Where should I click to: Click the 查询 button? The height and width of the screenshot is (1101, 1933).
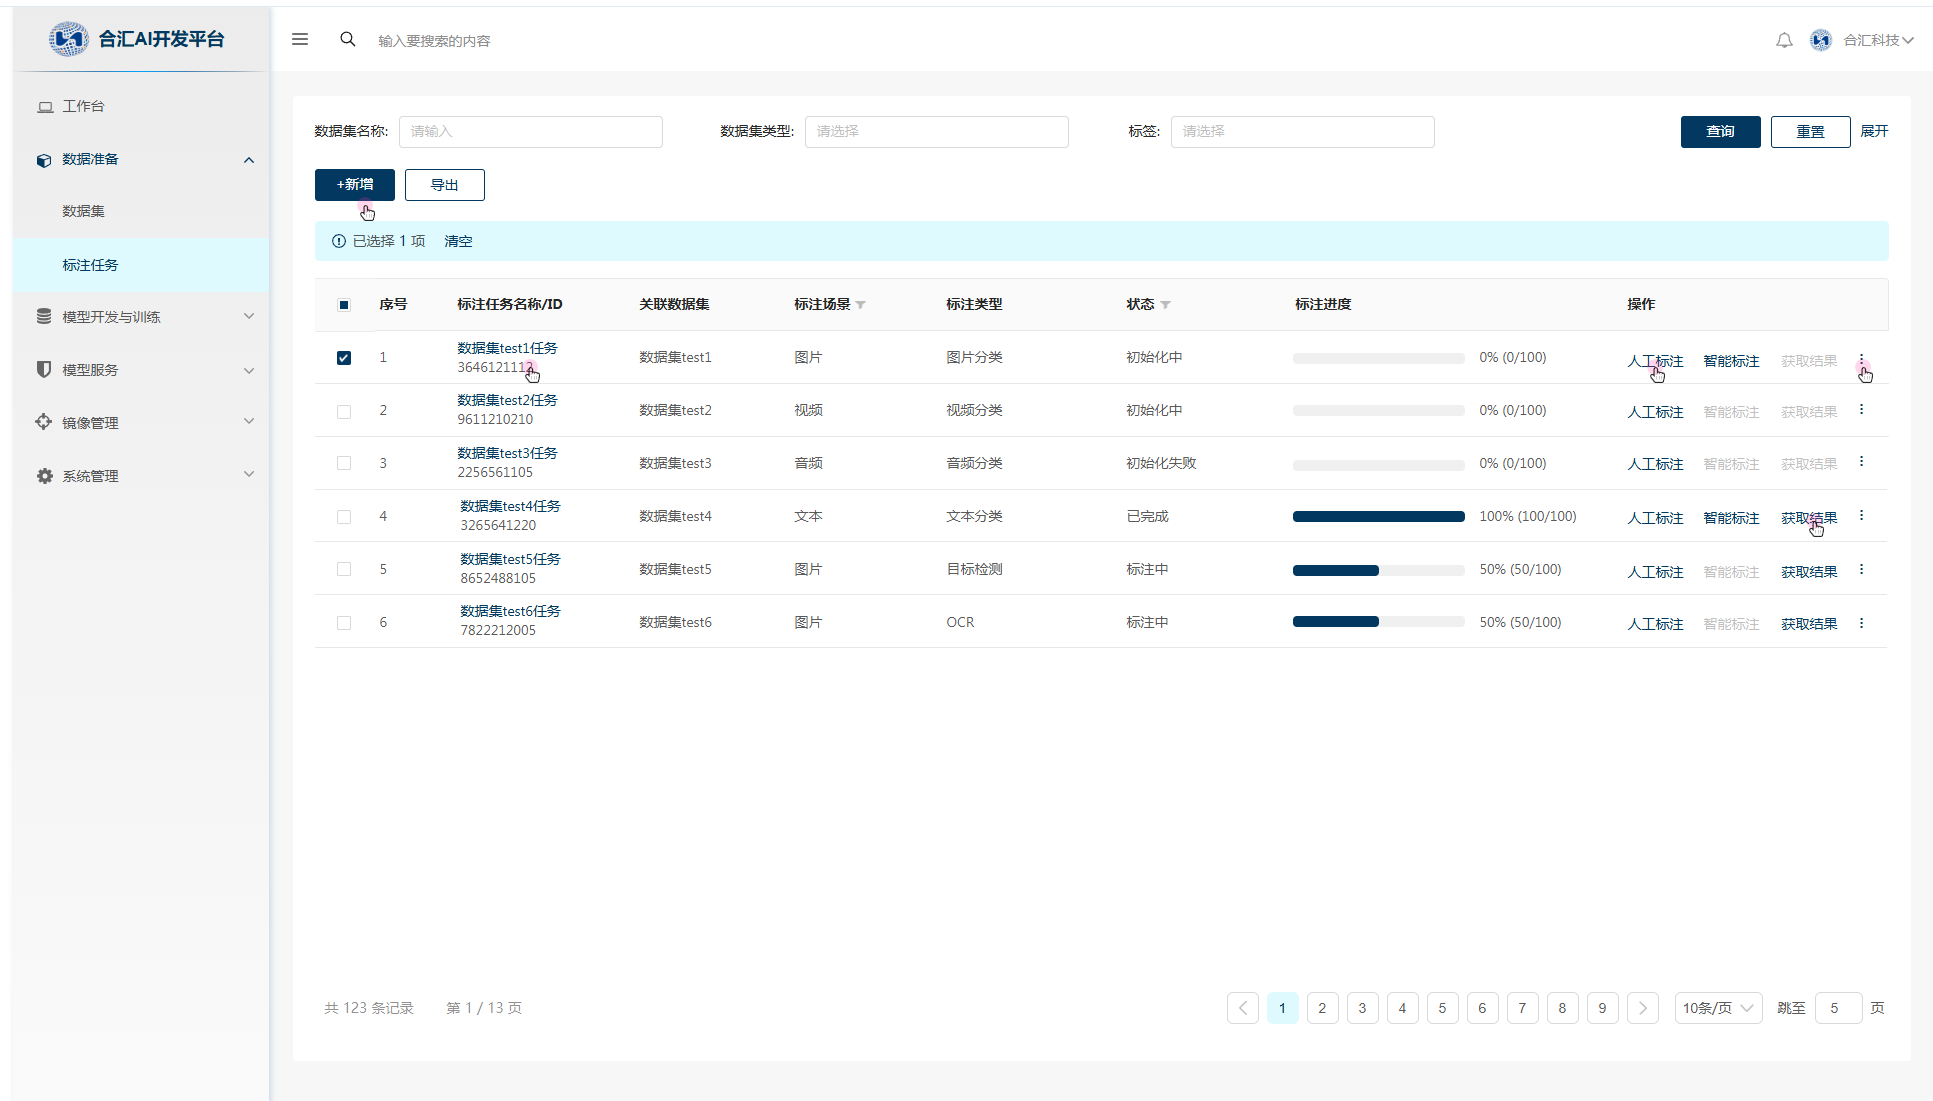(1720, 132)
